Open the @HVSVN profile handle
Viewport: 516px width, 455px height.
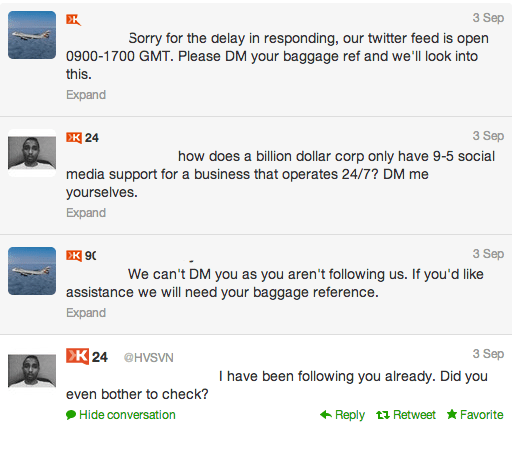click(x=149, y=358)
